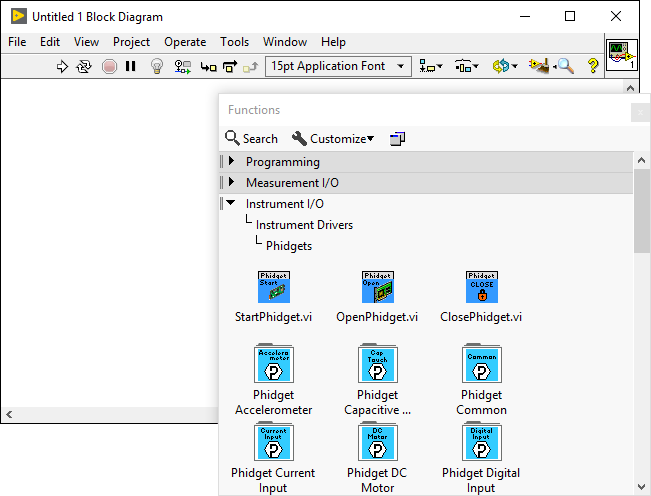Collapse the Instrument I/O category

(x=231, y=203)
